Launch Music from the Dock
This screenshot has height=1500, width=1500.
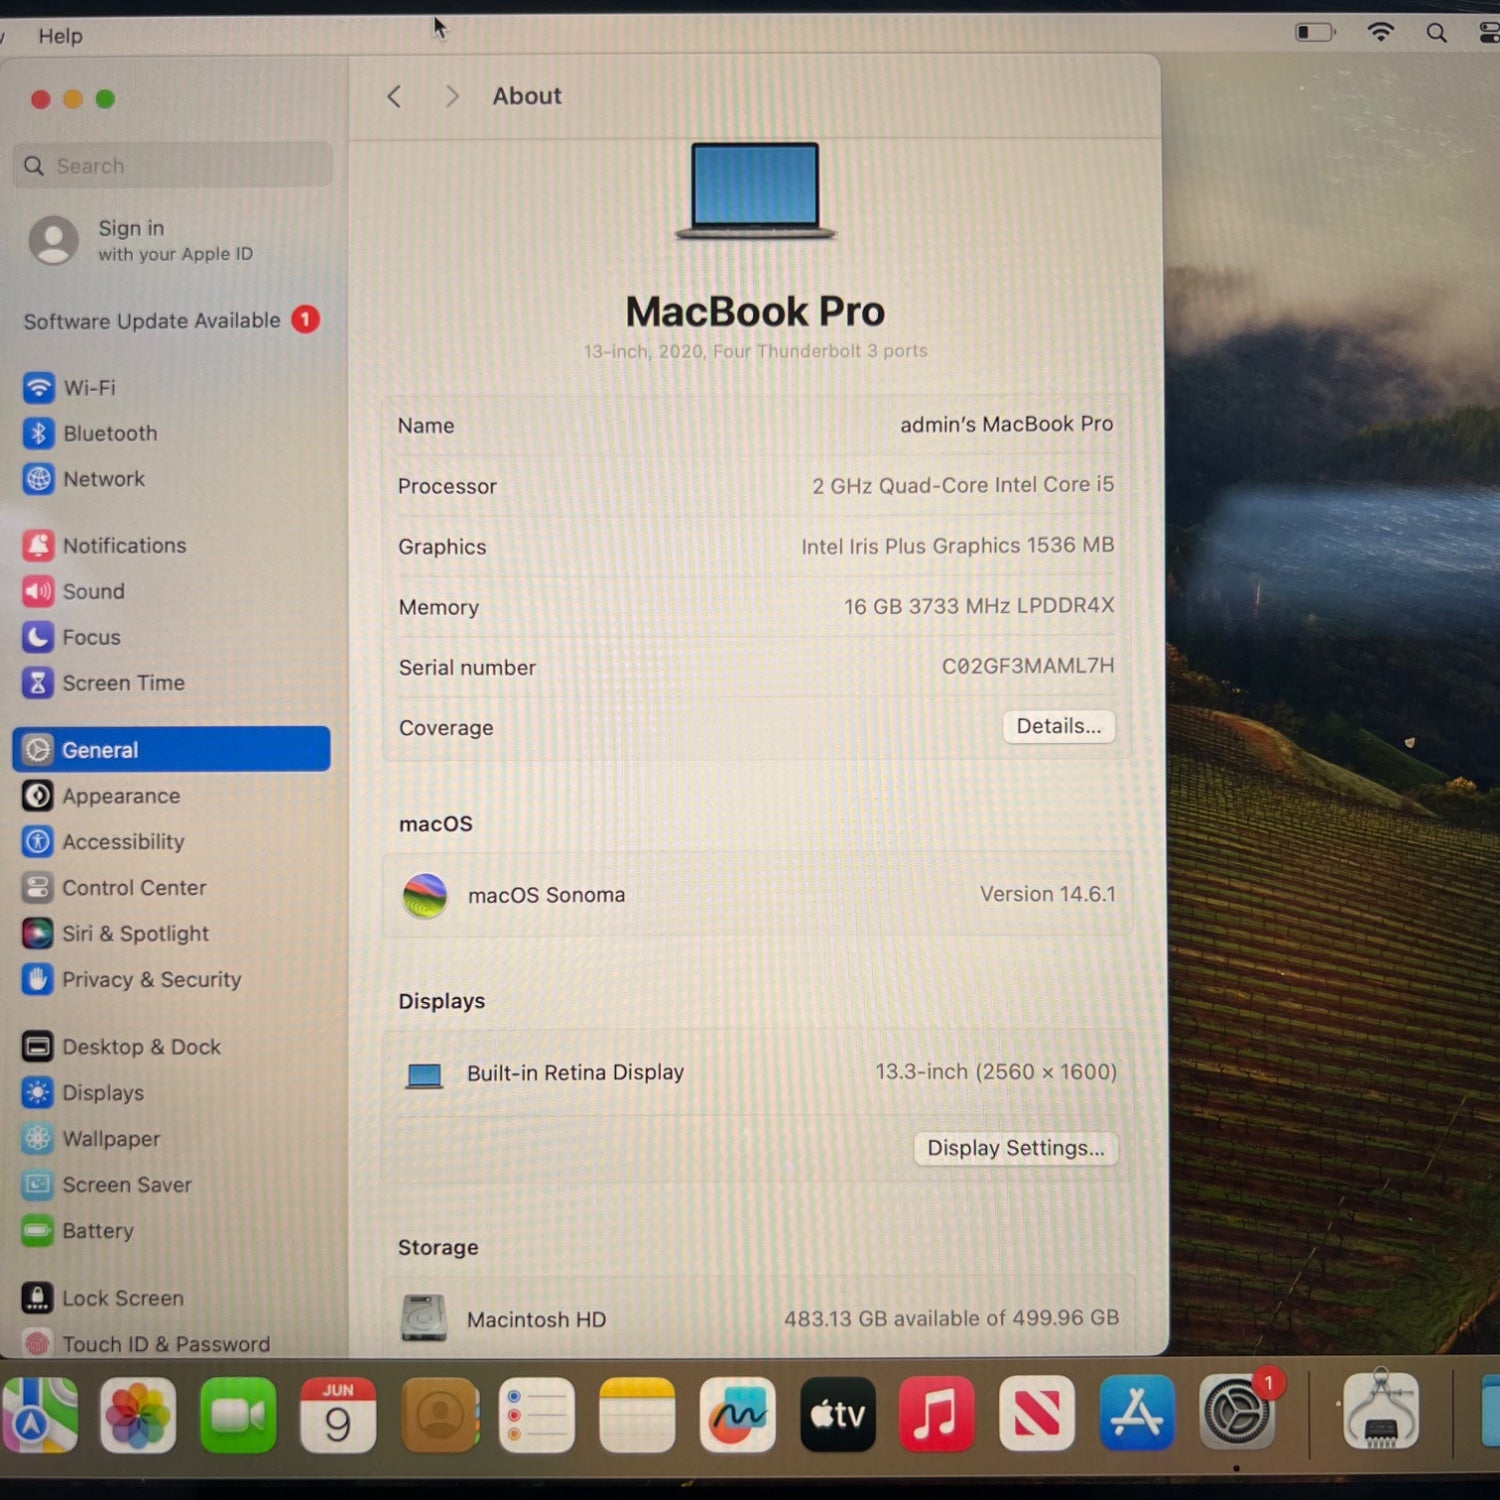coord(937,1414)
